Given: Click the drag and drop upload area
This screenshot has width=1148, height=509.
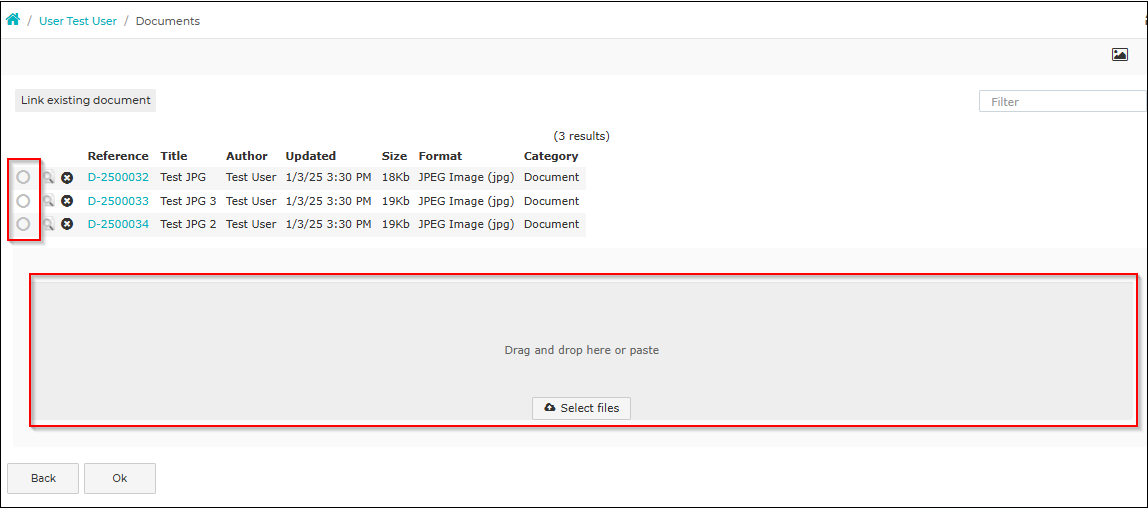Looking at the screenshot, I should [x=584, y=351].
